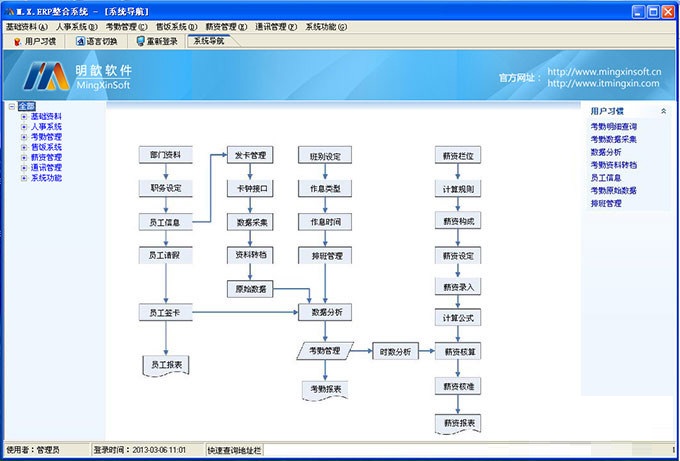Open the 考勤资料转档 shortcut link
Image resolution: width=680 pixels, height=461 pixels.
pos(613,165)
